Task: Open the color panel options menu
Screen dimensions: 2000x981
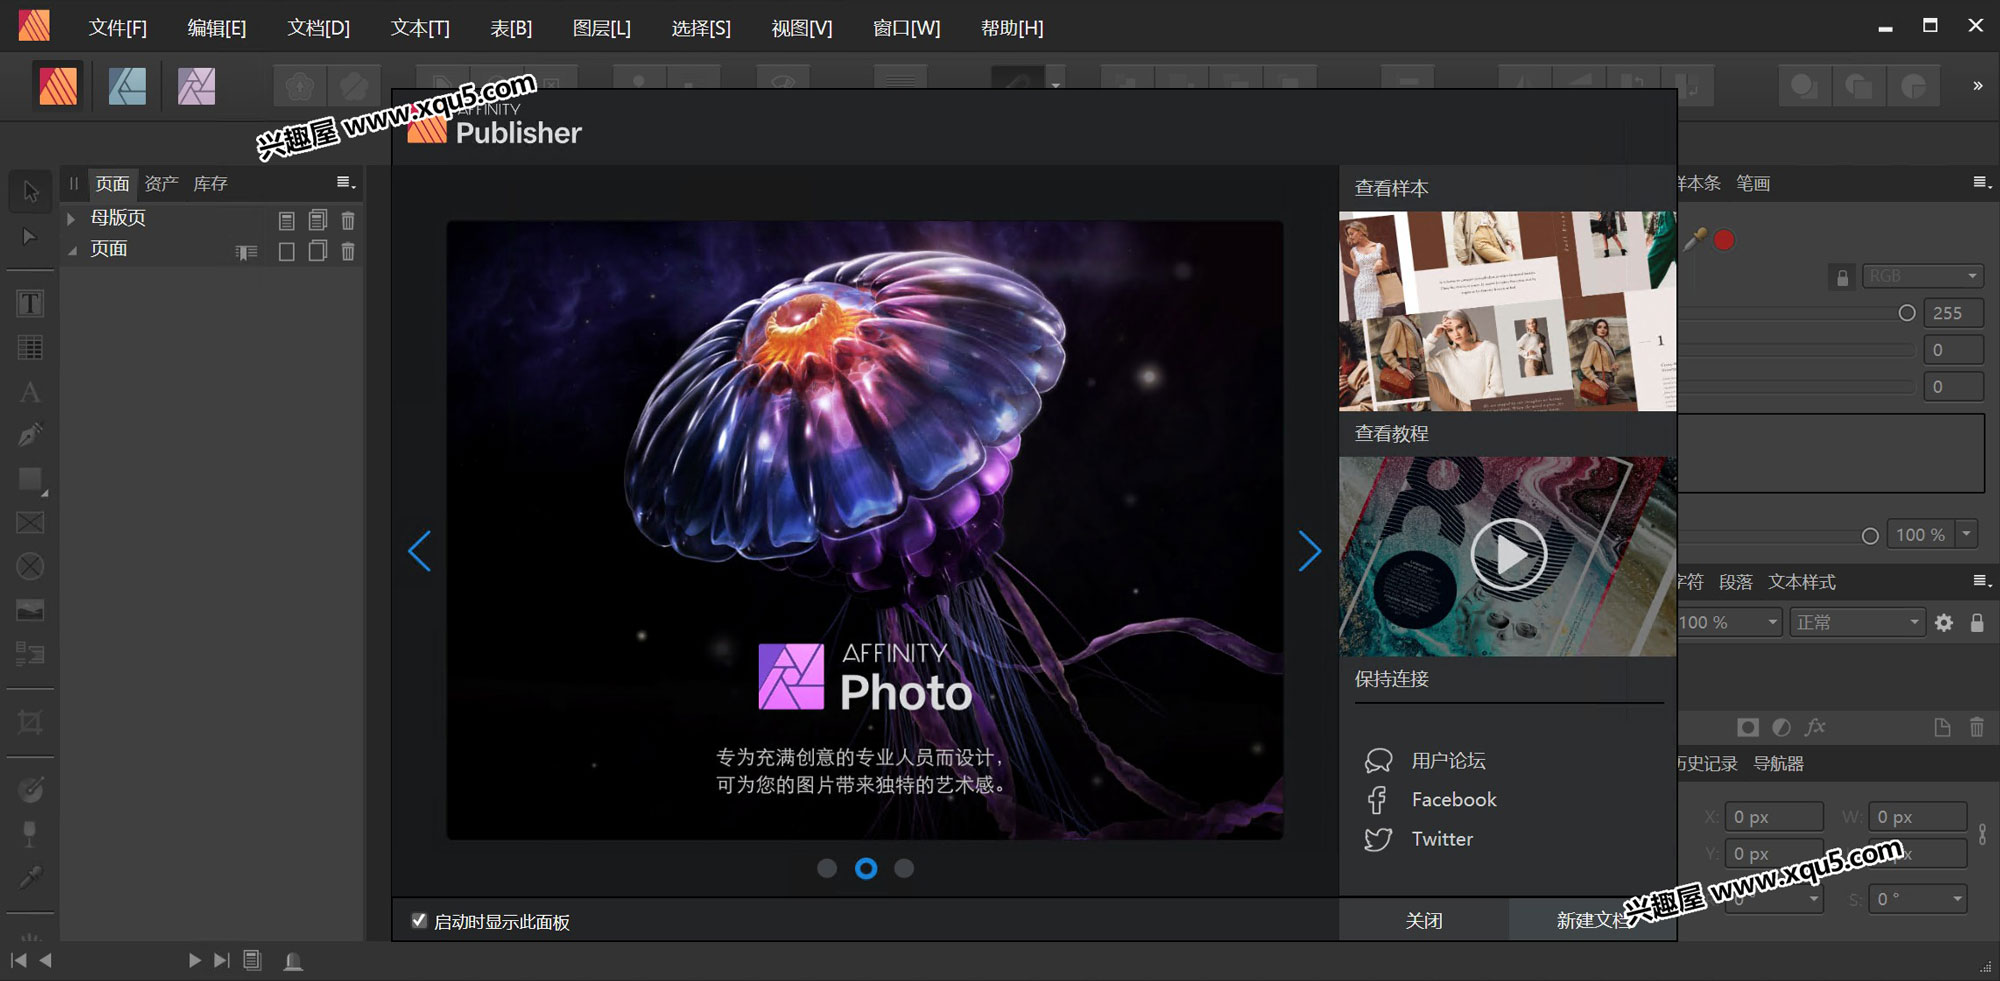Action: tap(1982, 183)
